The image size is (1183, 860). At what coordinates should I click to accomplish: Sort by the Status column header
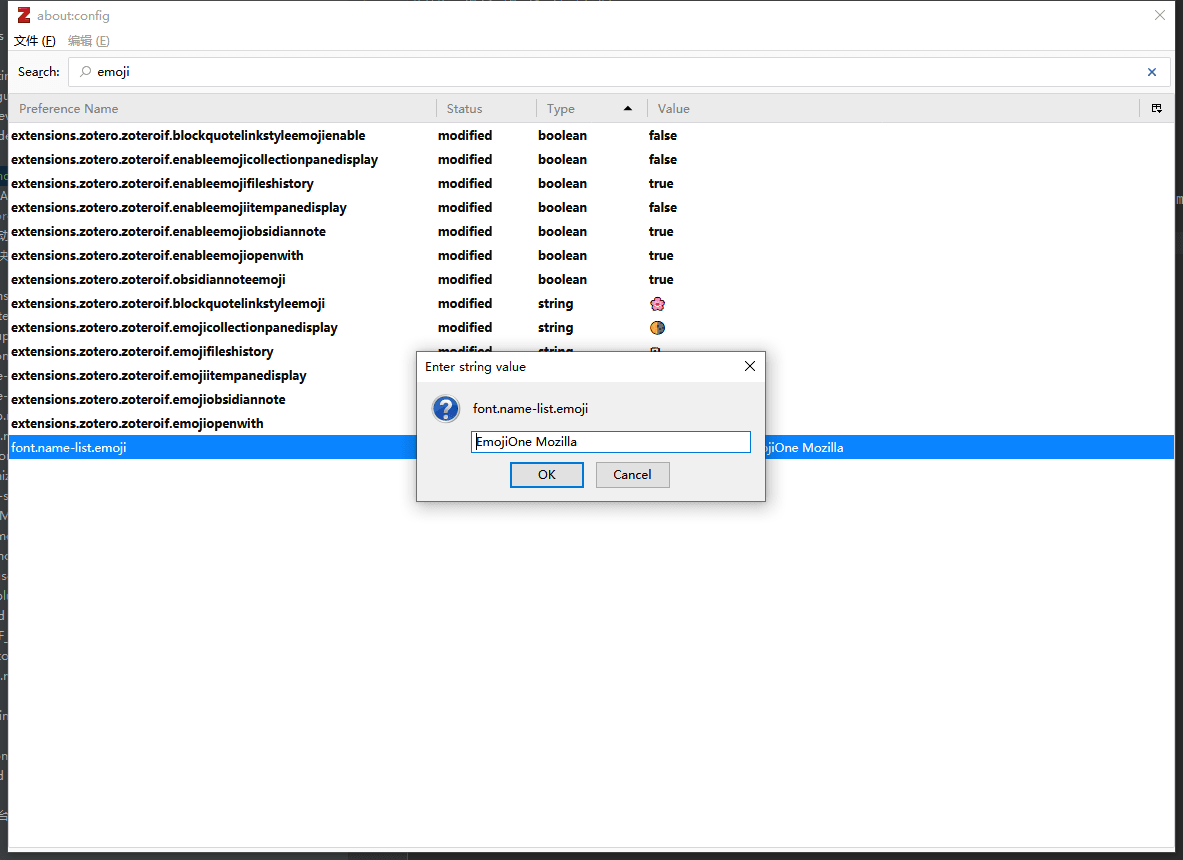[x=485, y=108]
